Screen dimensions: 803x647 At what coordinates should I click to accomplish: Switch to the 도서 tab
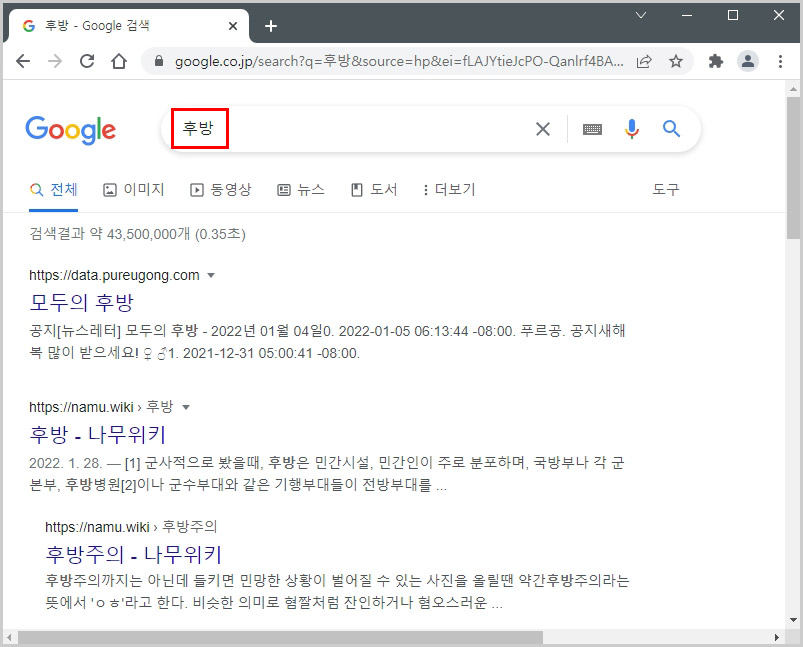(x=374, y=190)
